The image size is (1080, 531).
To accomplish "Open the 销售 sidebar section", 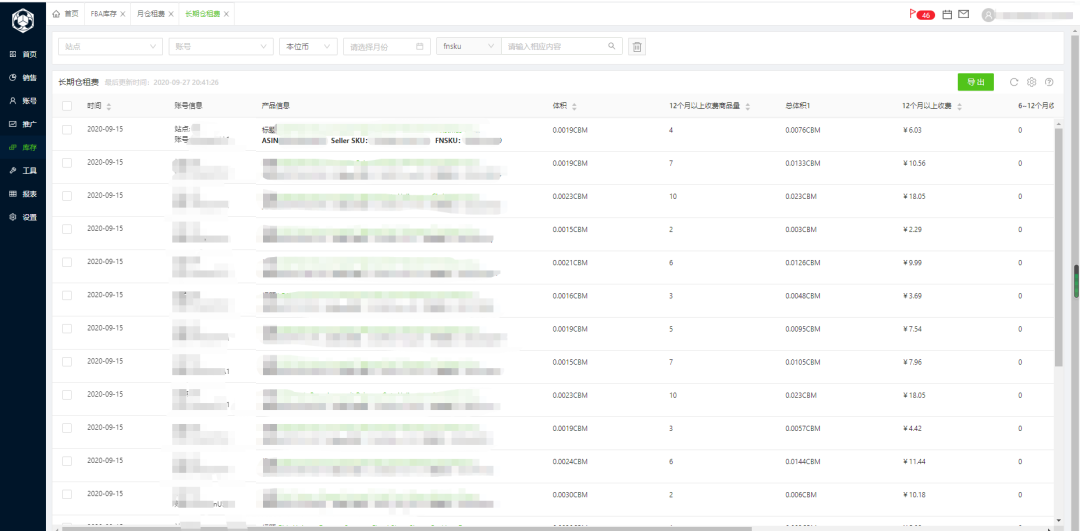I will (23, 78).
